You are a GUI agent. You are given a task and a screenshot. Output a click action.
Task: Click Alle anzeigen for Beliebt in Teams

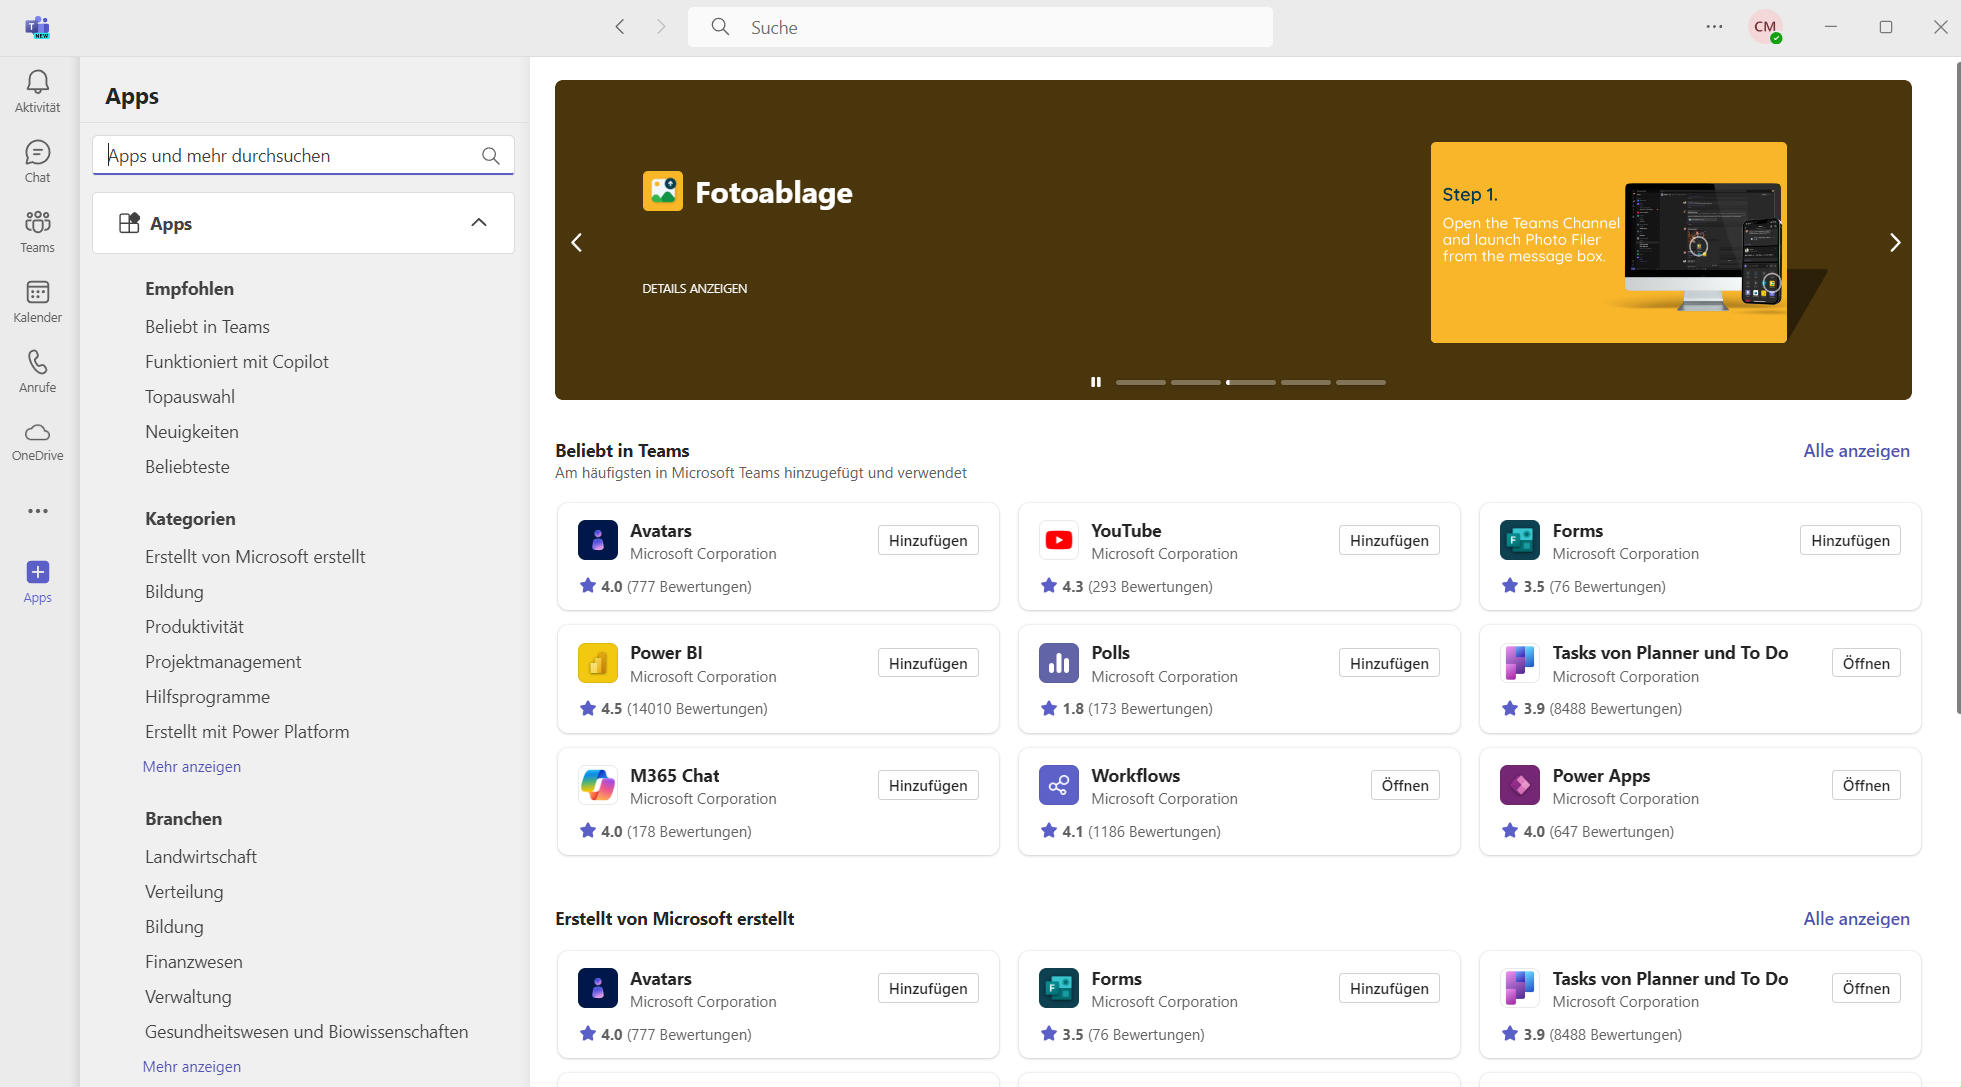tap(1856, 451)
